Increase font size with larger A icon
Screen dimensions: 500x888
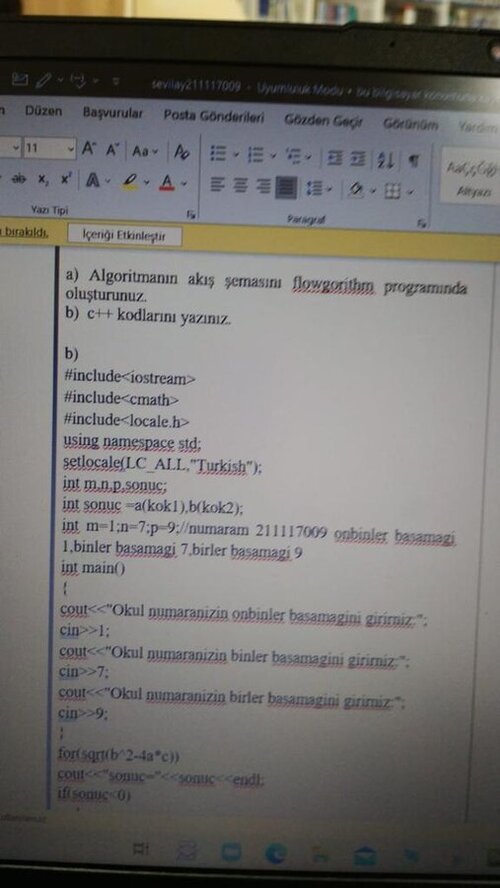88,150
